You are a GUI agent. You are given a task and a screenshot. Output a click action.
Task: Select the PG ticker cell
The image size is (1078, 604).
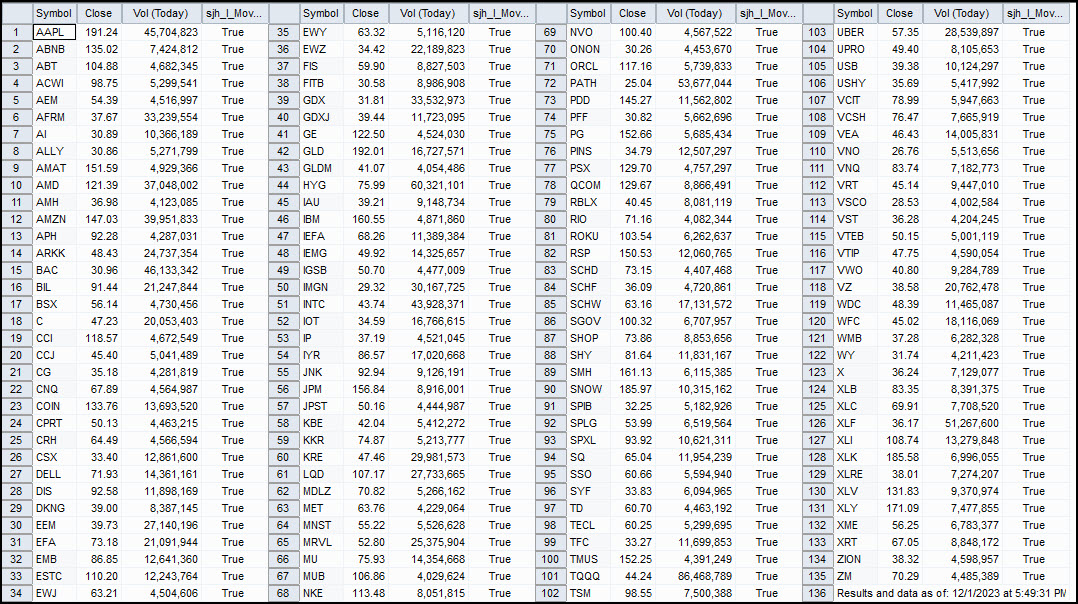[x=587, y=134]
